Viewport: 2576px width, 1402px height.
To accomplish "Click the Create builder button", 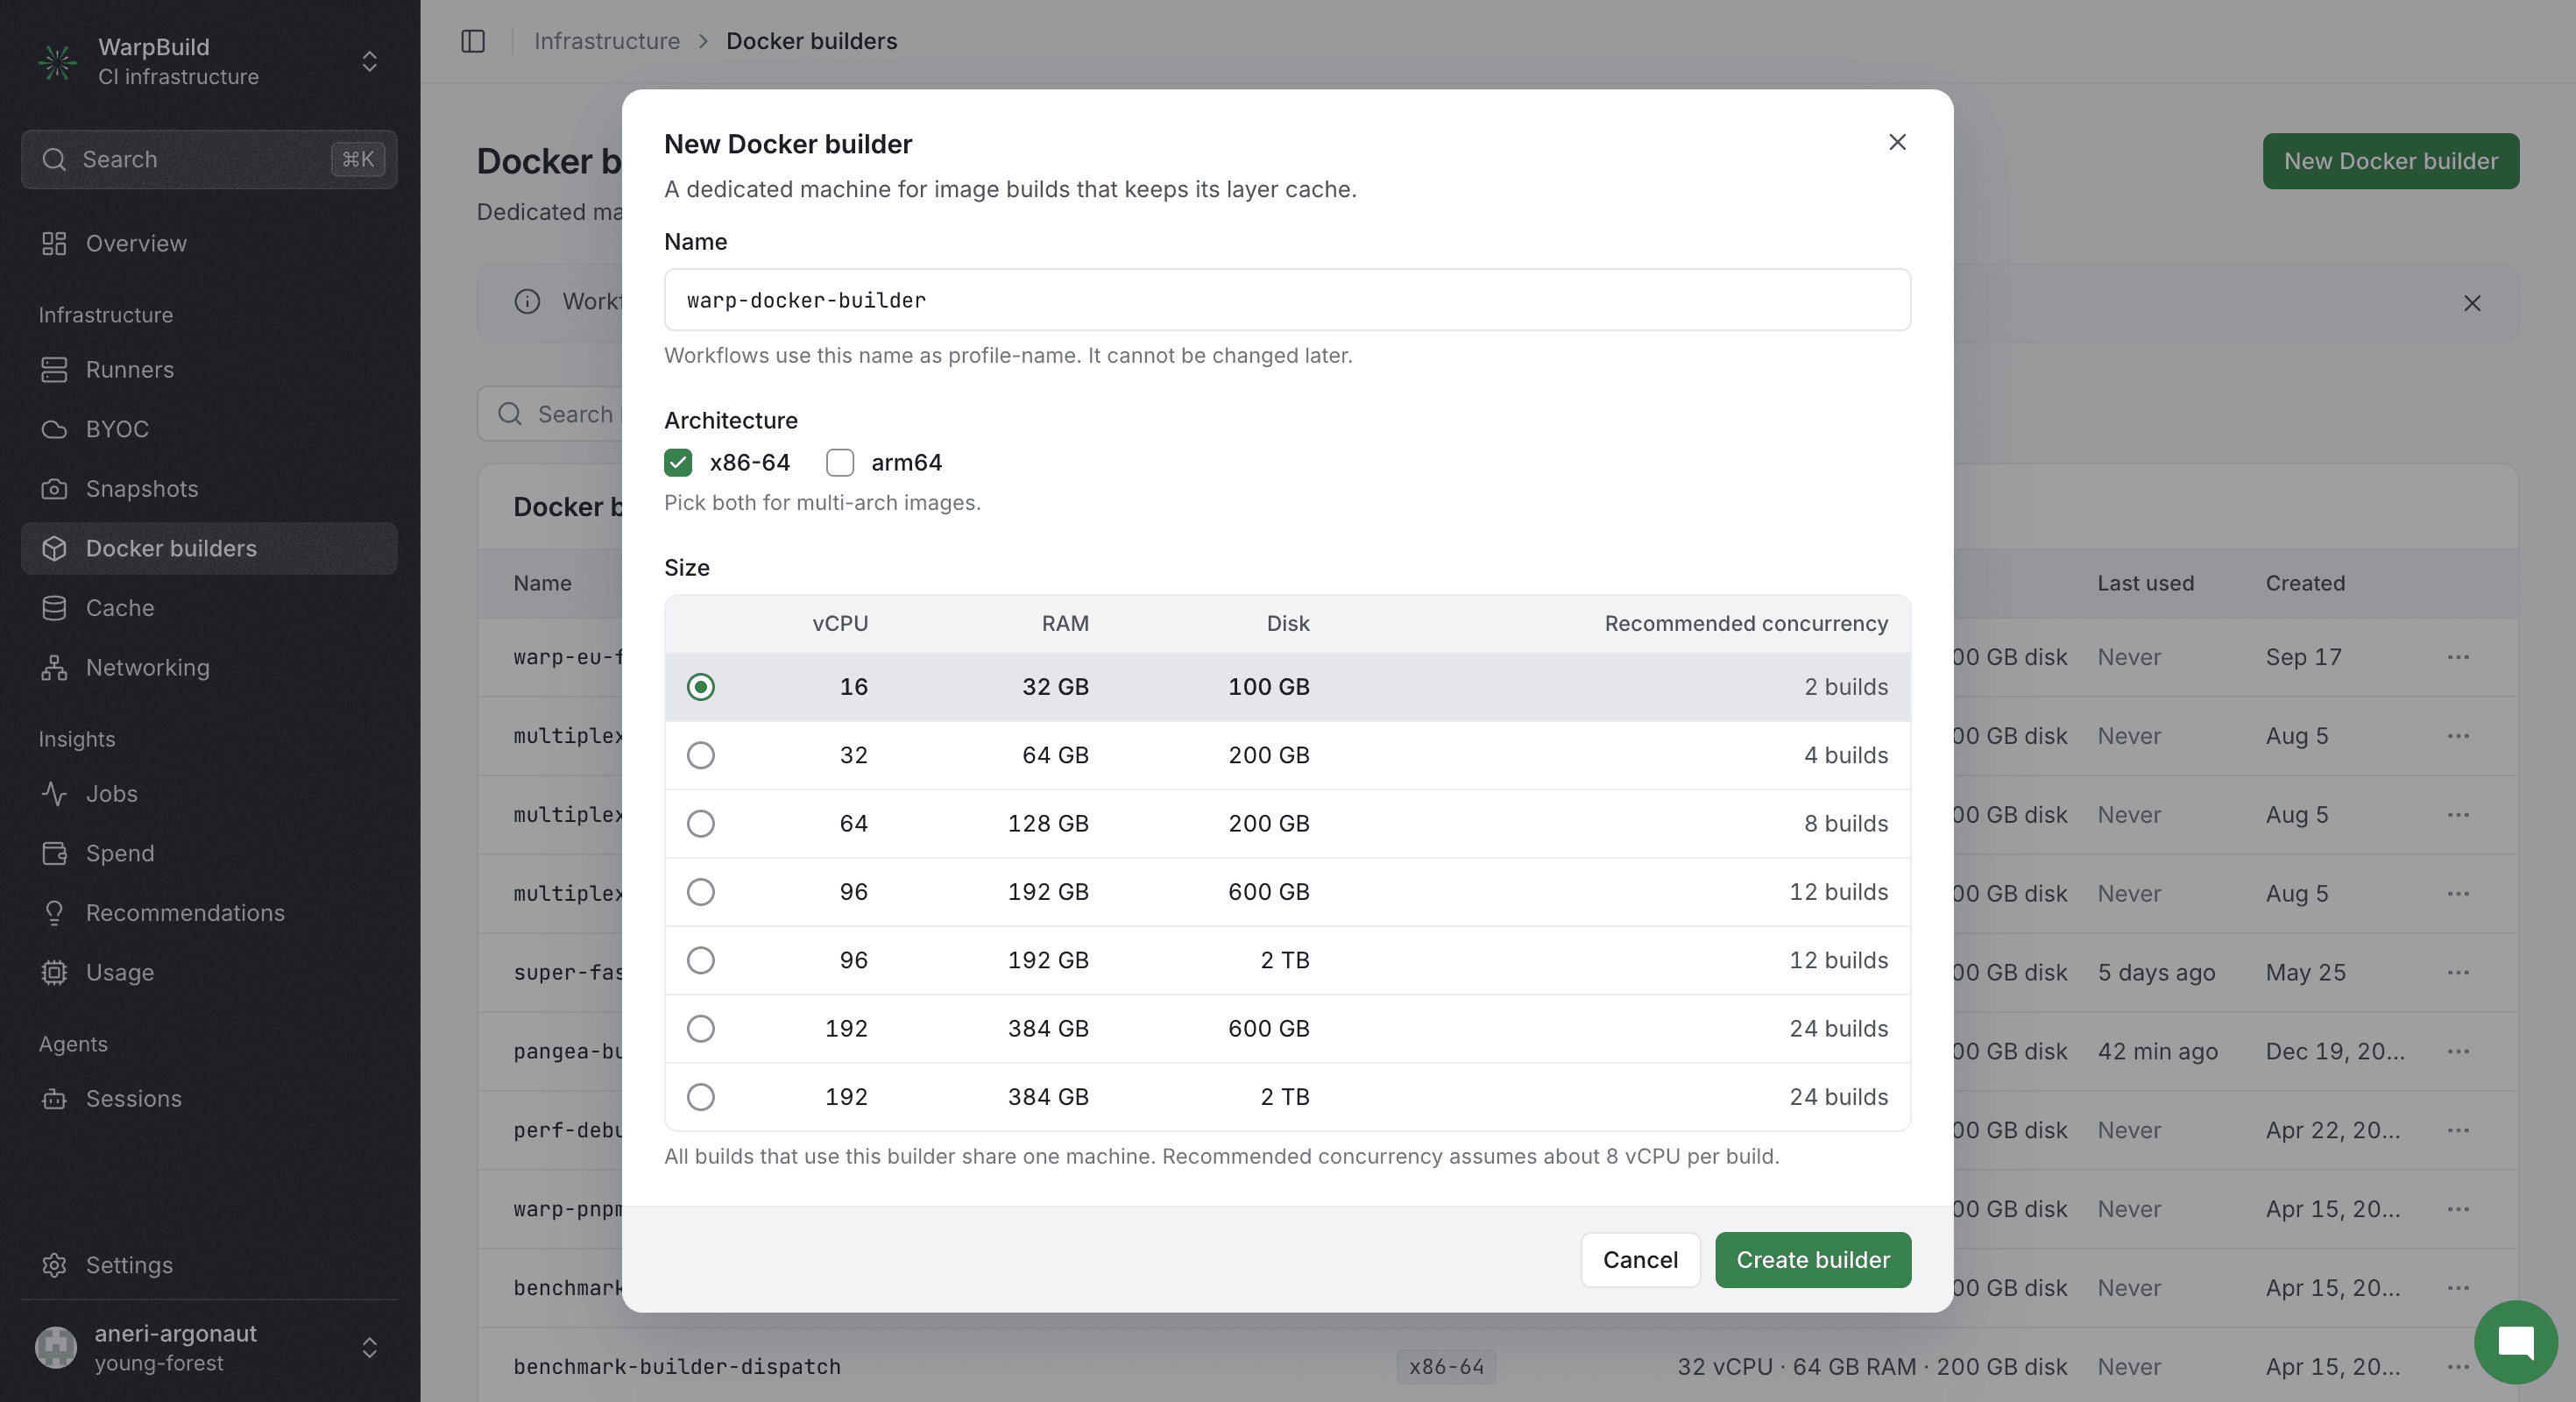I will pyautogui.click(x=1813, y=1260).
